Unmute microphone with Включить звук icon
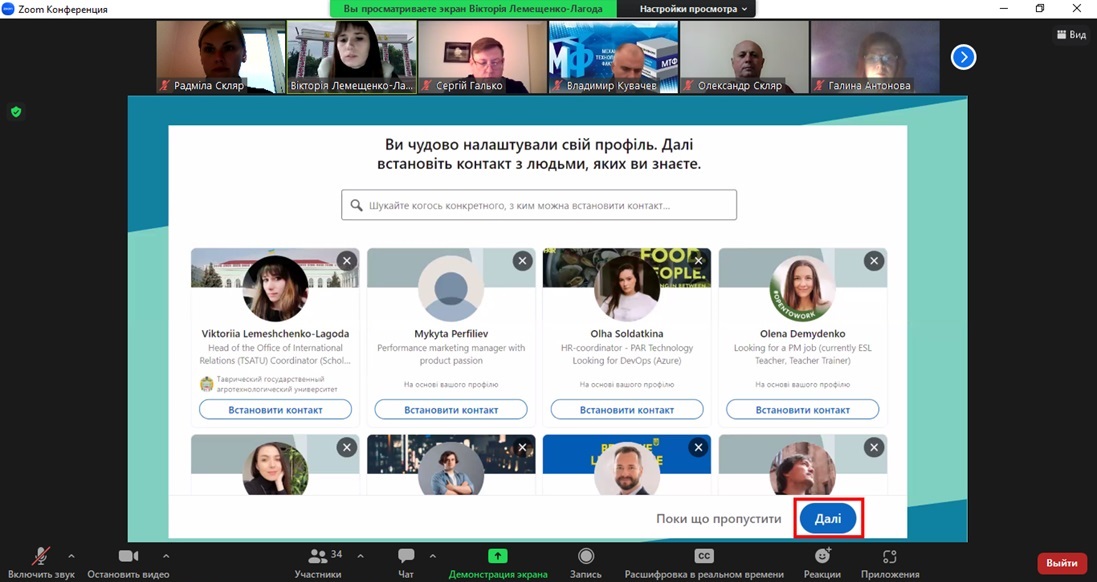 pyautogui.click(x=41, y=556)
